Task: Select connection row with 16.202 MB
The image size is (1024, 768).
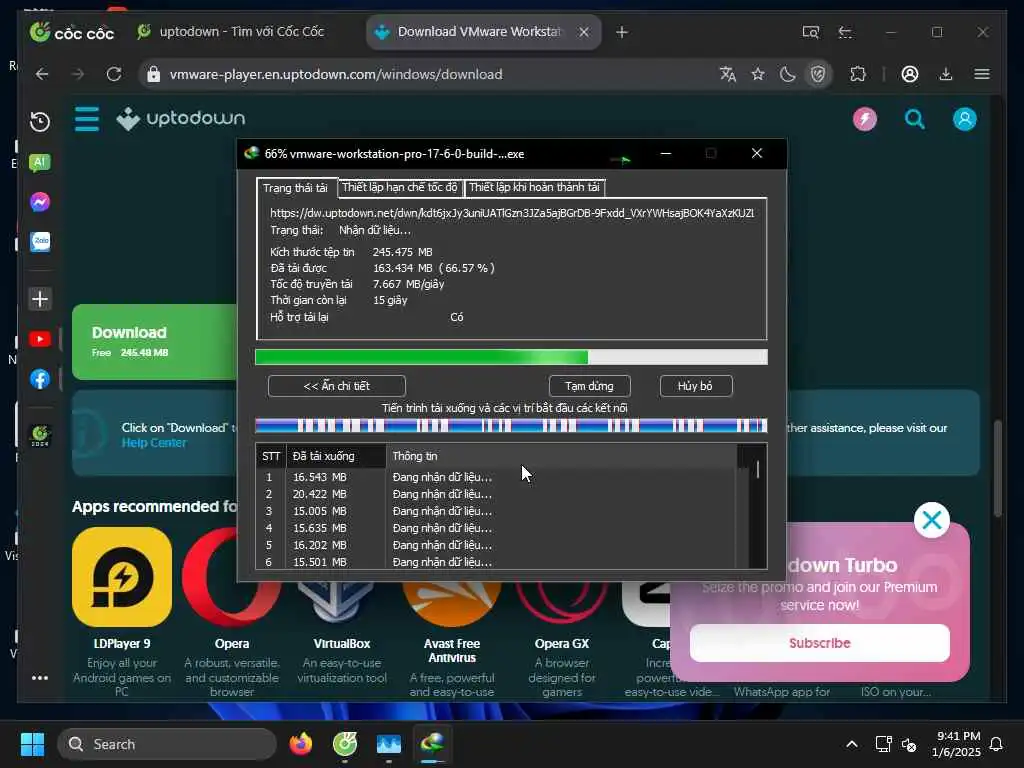Action: click(496, 545)
